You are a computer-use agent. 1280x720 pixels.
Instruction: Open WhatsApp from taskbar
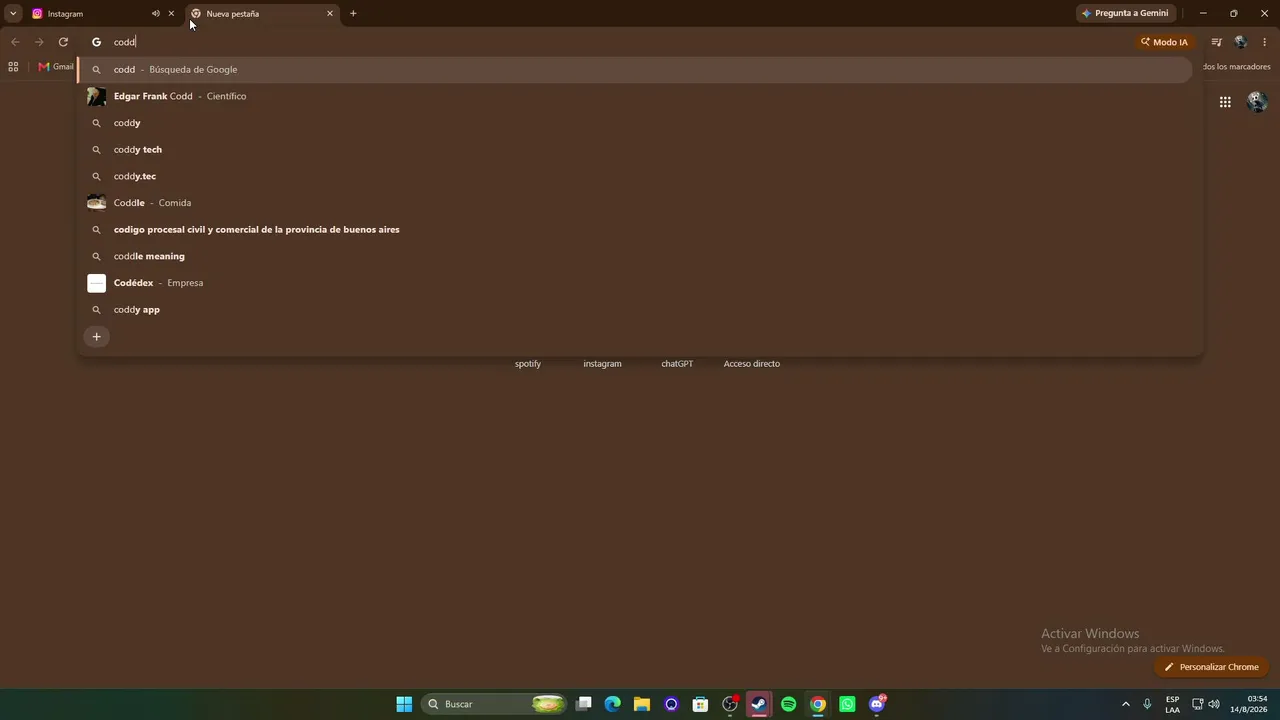coord(848,704)
